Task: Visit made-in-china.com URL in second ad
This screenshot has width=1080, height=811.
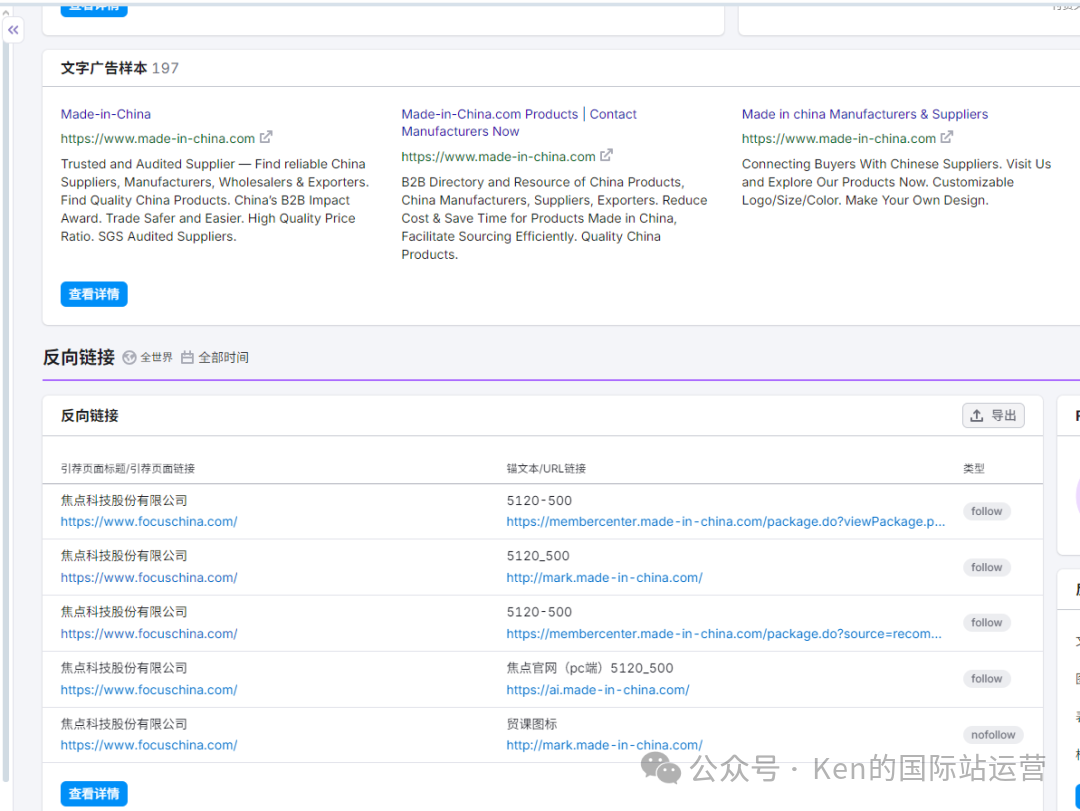Action: (499, 157)
